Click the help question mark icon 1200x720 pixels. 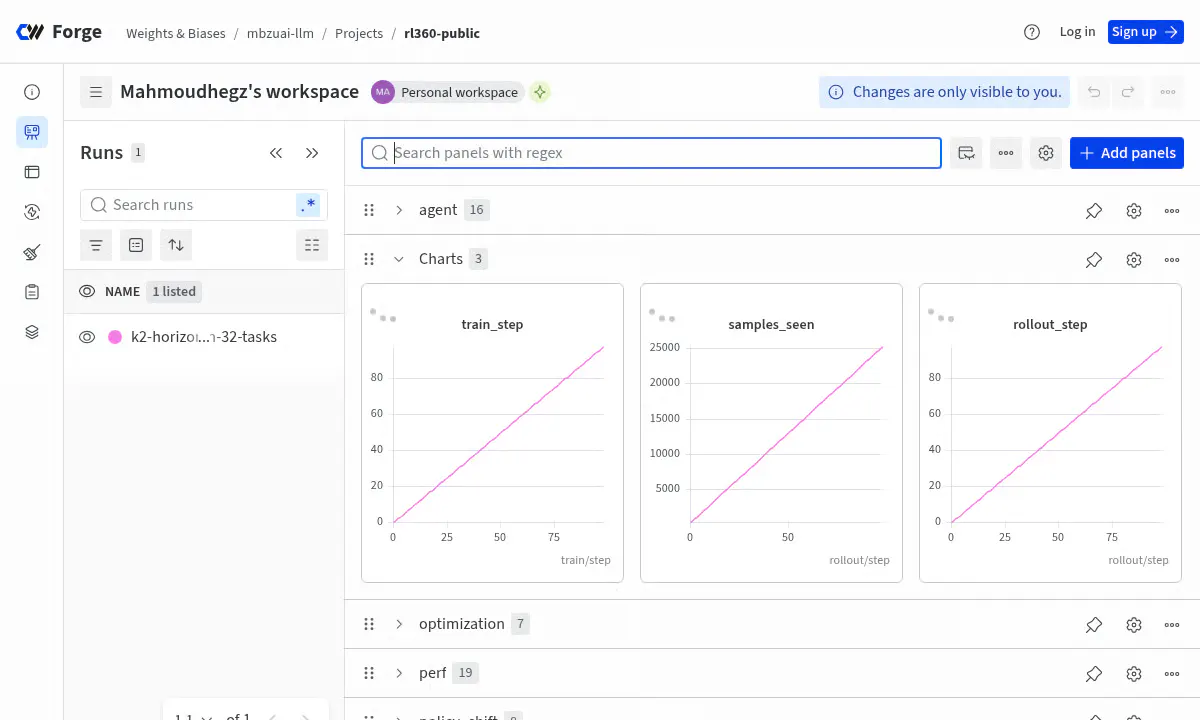tap(1032, 32)
